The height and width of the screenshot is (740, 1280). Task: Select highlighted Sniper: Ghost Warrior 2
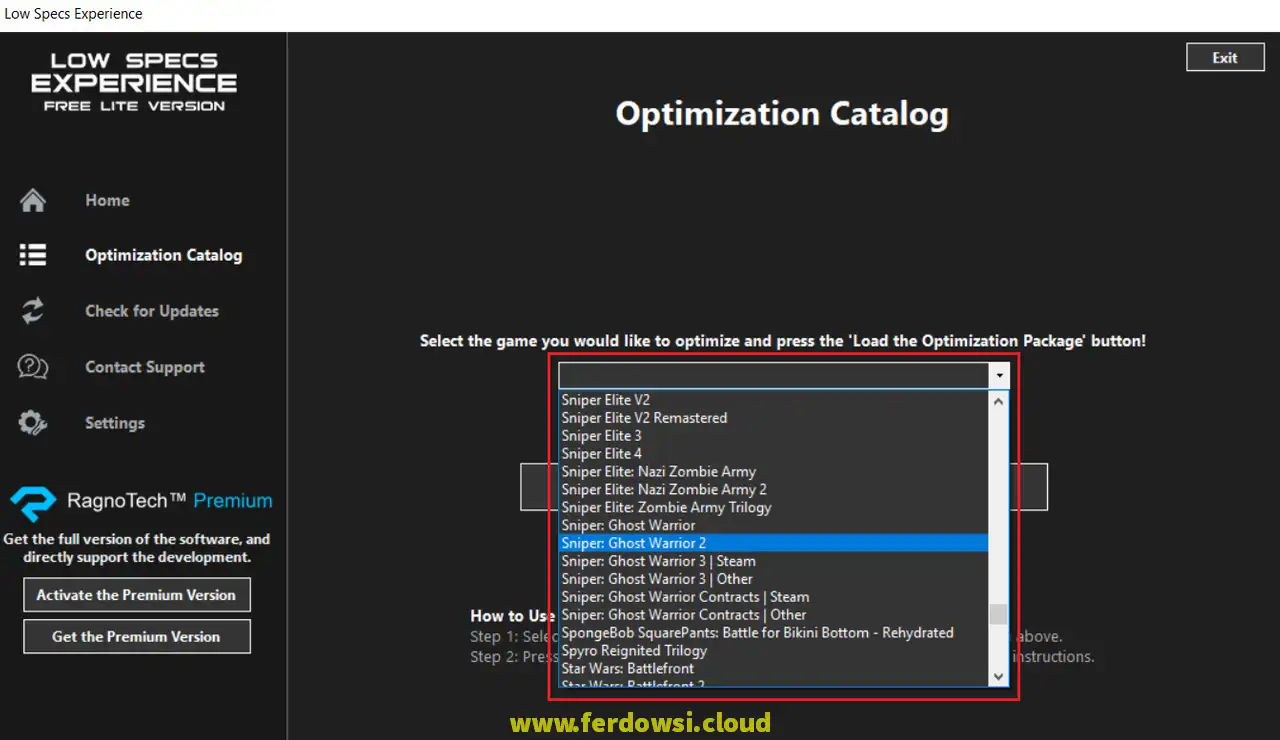pyautogui.click(x=773, y=543)
